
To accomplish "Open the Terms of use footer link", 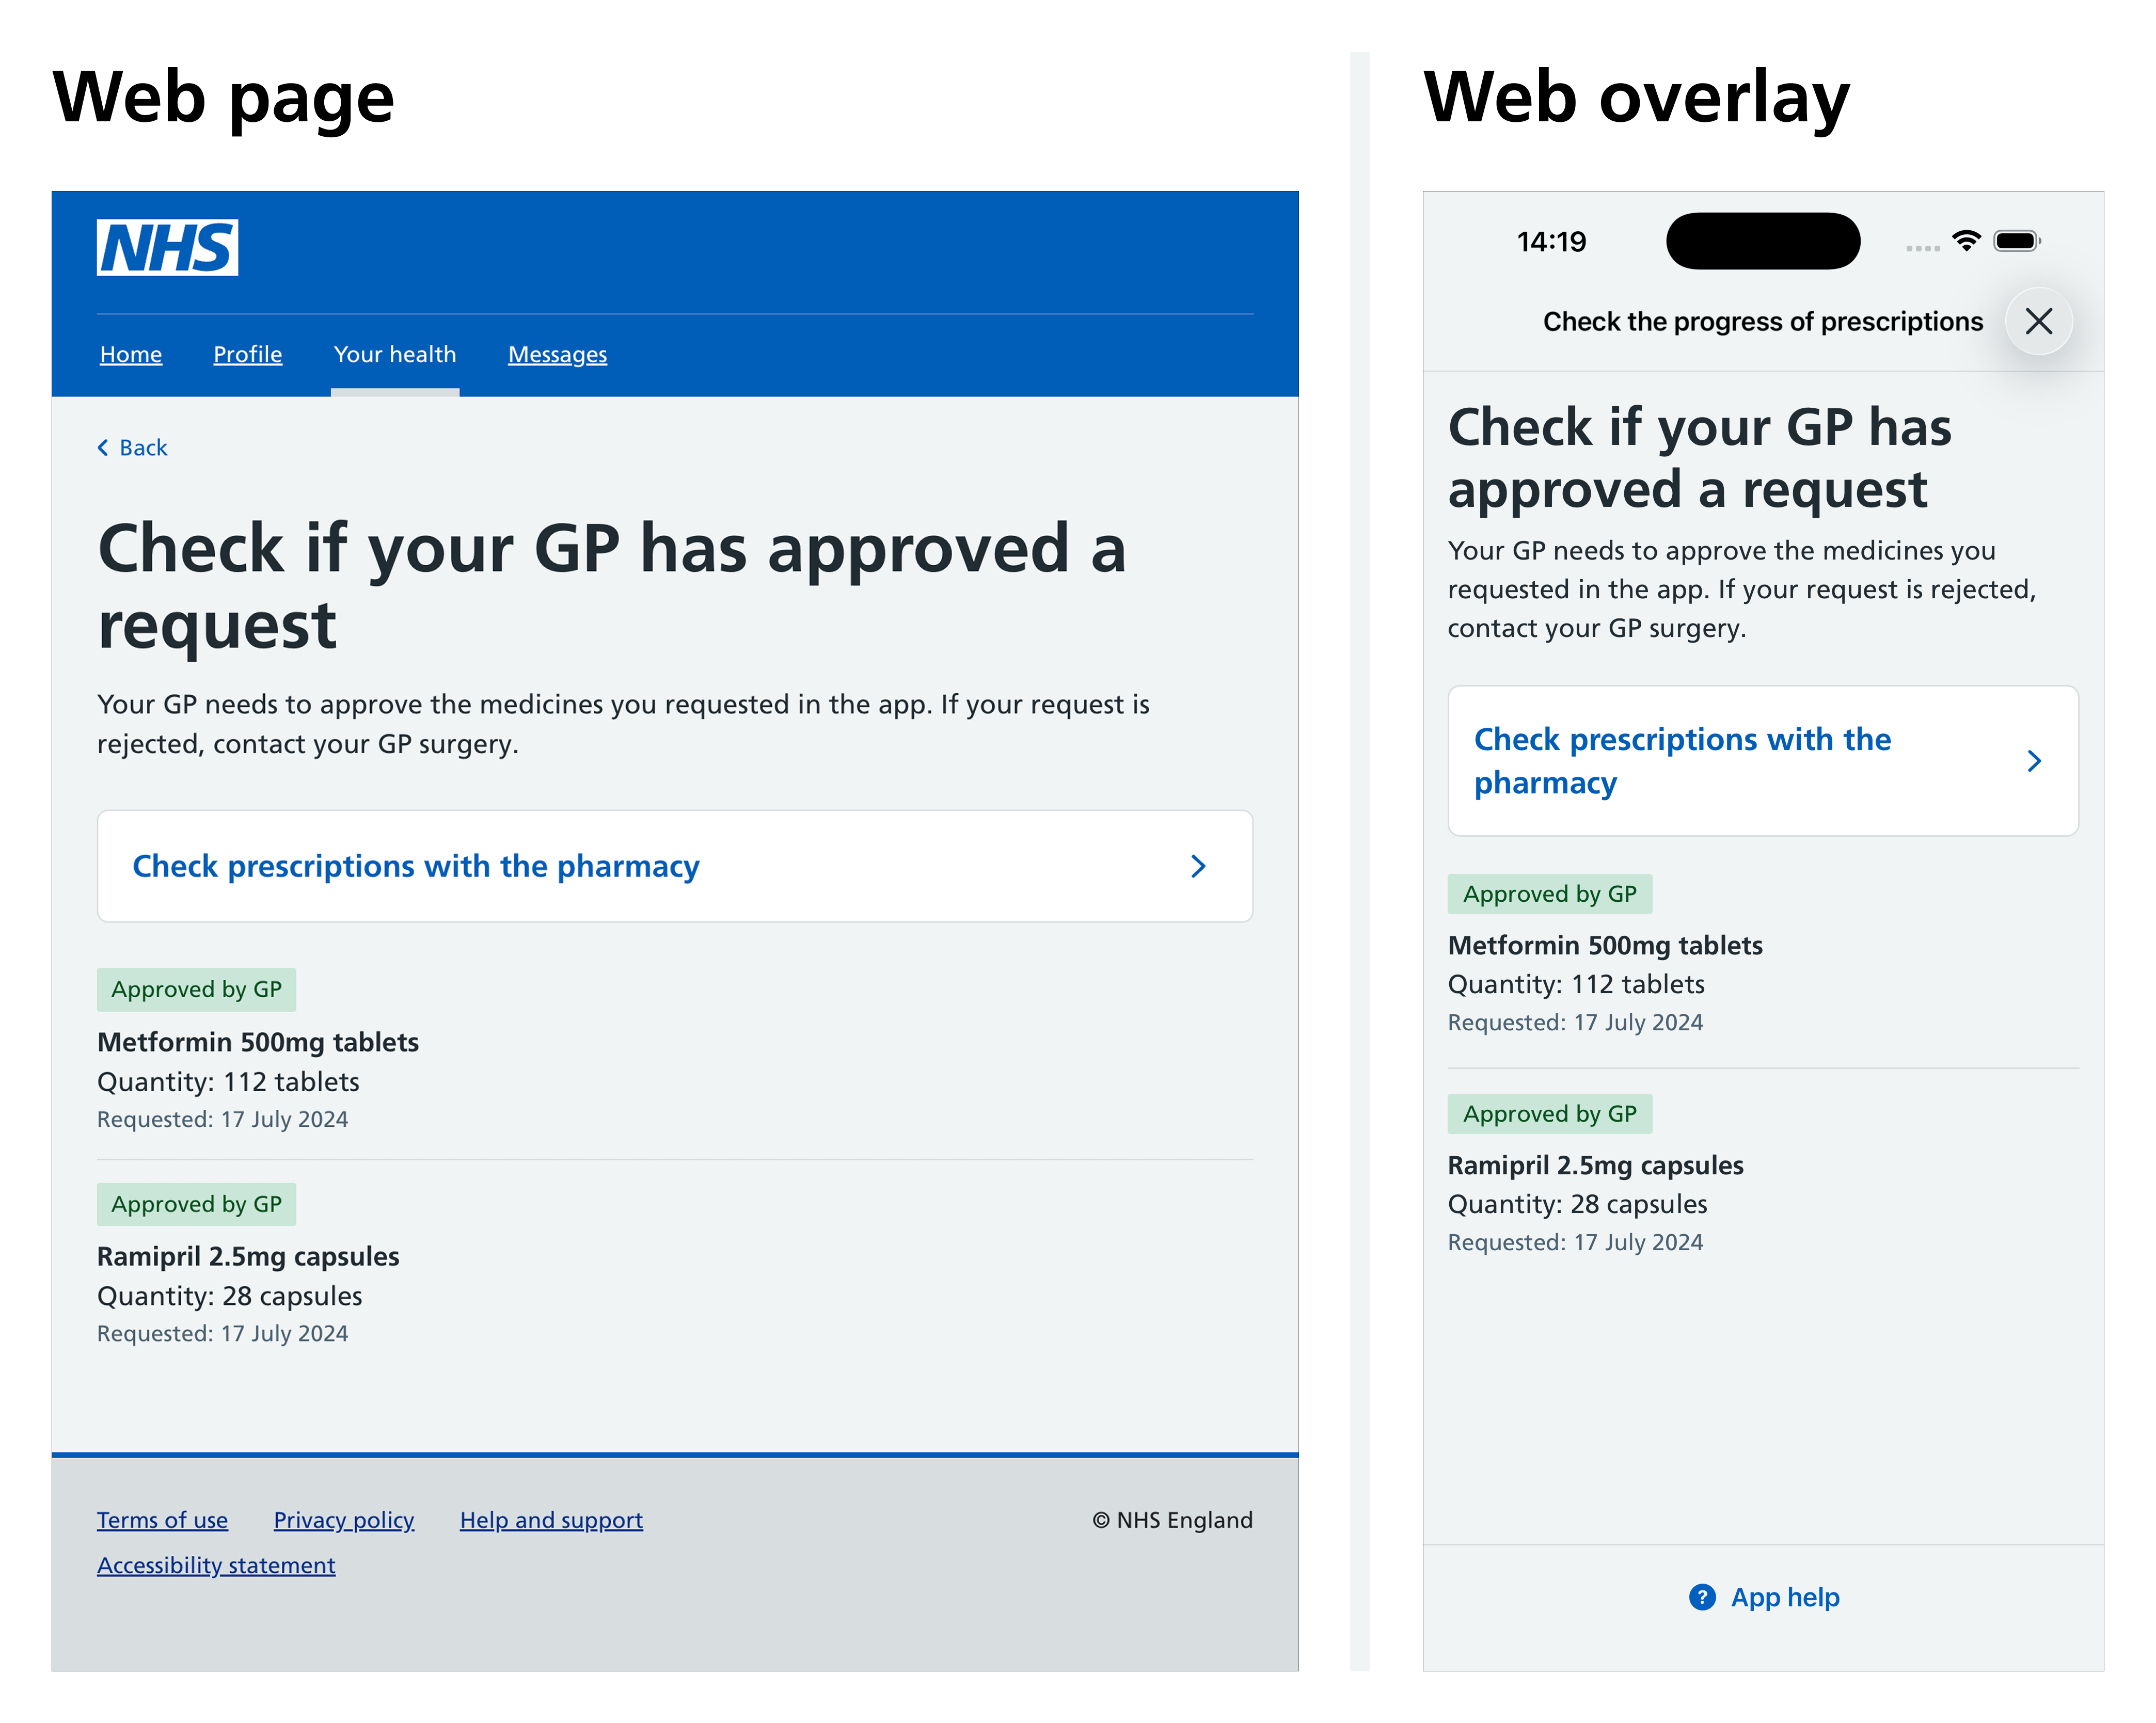I will 162,1520.
